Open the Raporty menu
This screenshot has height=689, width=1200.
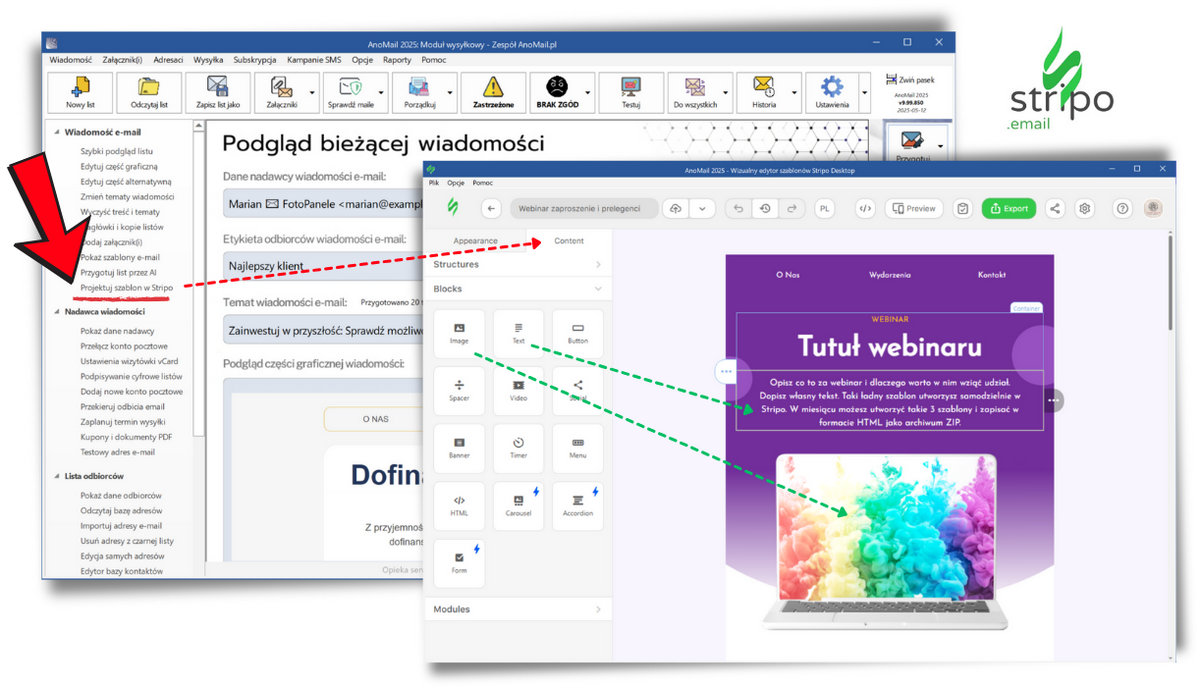point(397,59)
